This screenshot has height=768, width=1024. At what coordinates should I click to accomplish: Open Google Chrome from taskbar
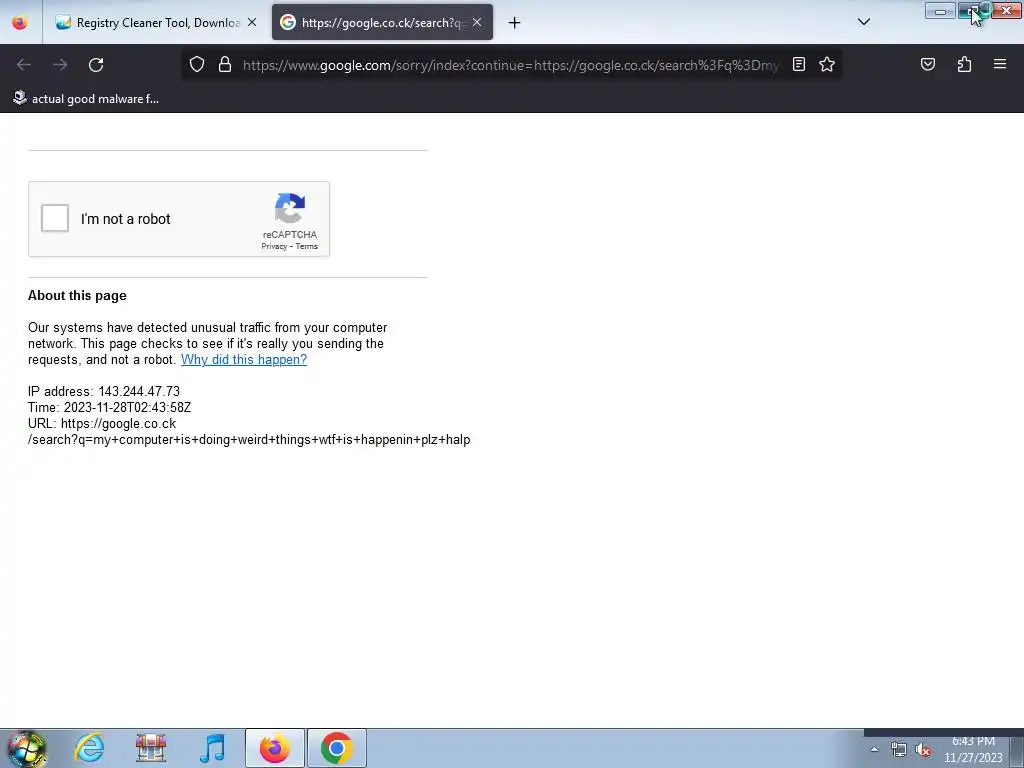[336, 748]
